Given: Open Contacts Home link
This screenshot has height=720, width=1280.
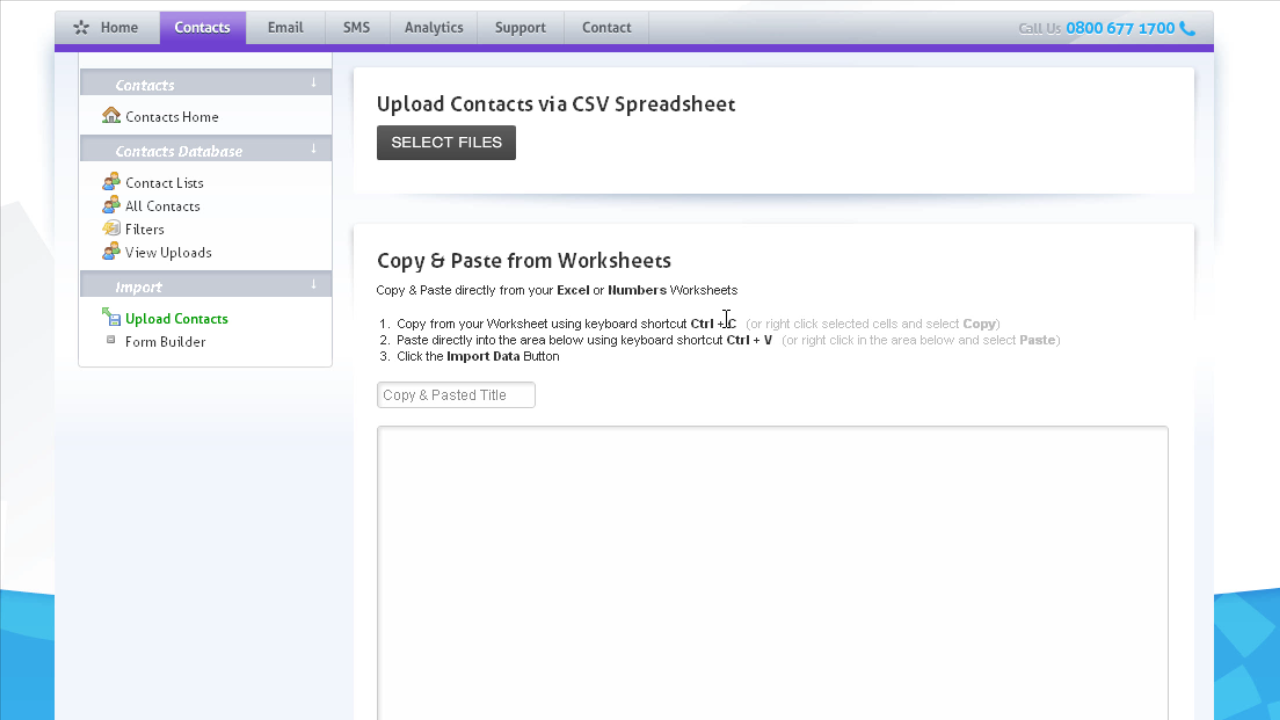Looking at the screenshot, I should tap(172, 117).
